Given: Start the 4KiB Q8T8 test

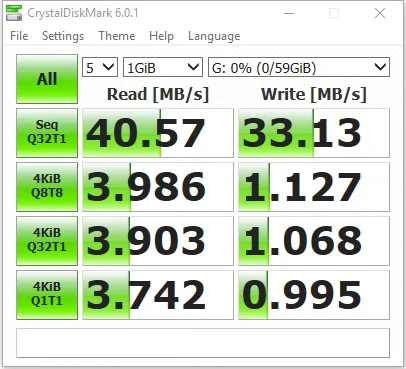Looking at the screenshot, I should [x=47, y=187].
